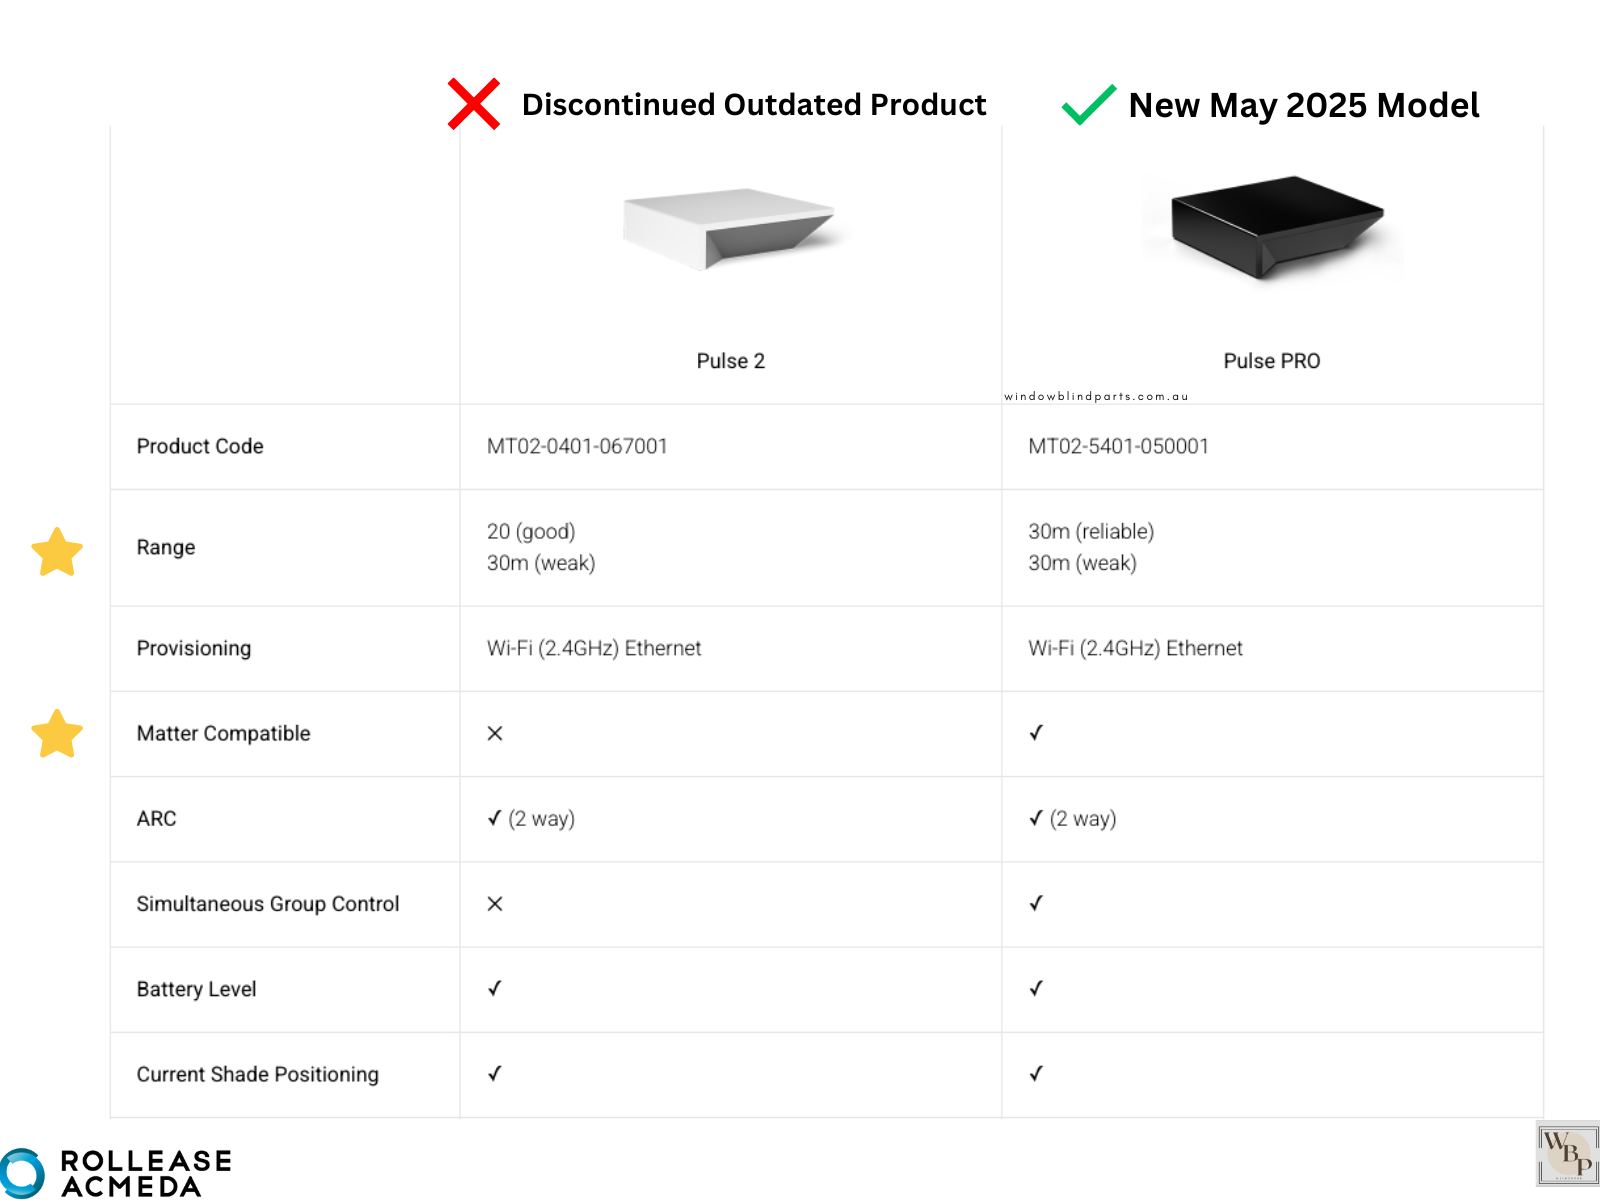Click the white Pulse 2 hub image

click(730, 228)
